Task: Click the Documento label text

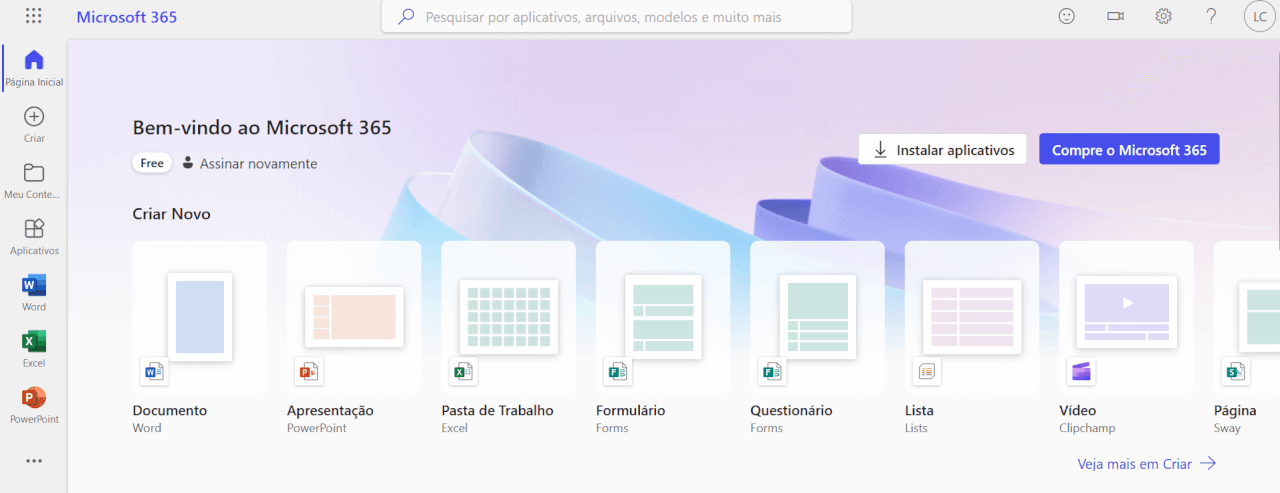Action: [x=170, y=410]
